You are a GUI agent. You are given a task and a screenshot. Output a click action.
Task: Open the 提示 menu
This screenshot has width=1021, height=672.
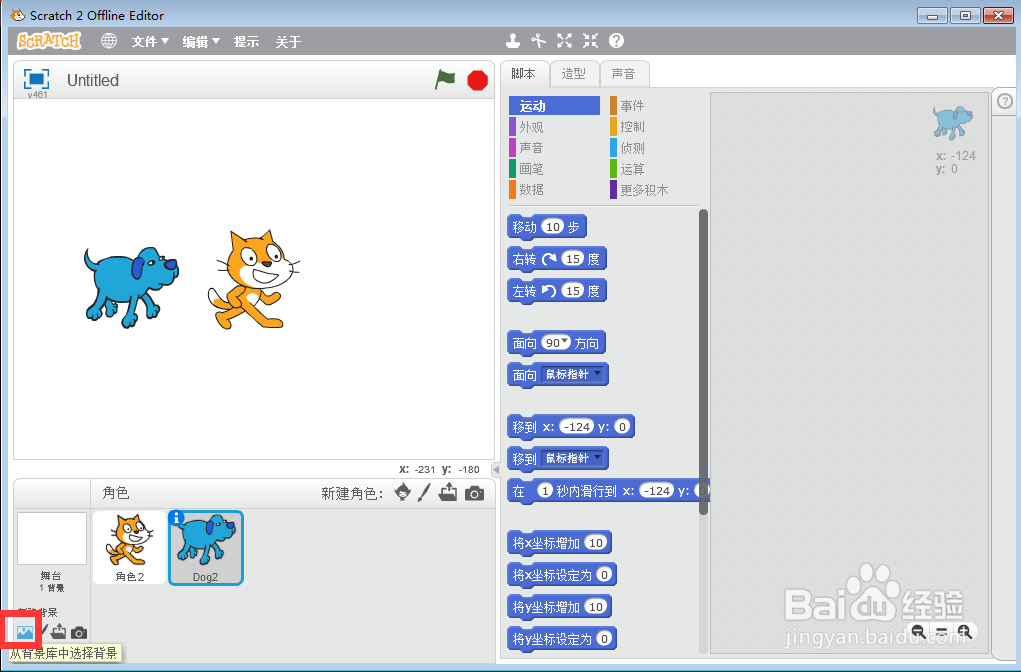tap(246, 42)
